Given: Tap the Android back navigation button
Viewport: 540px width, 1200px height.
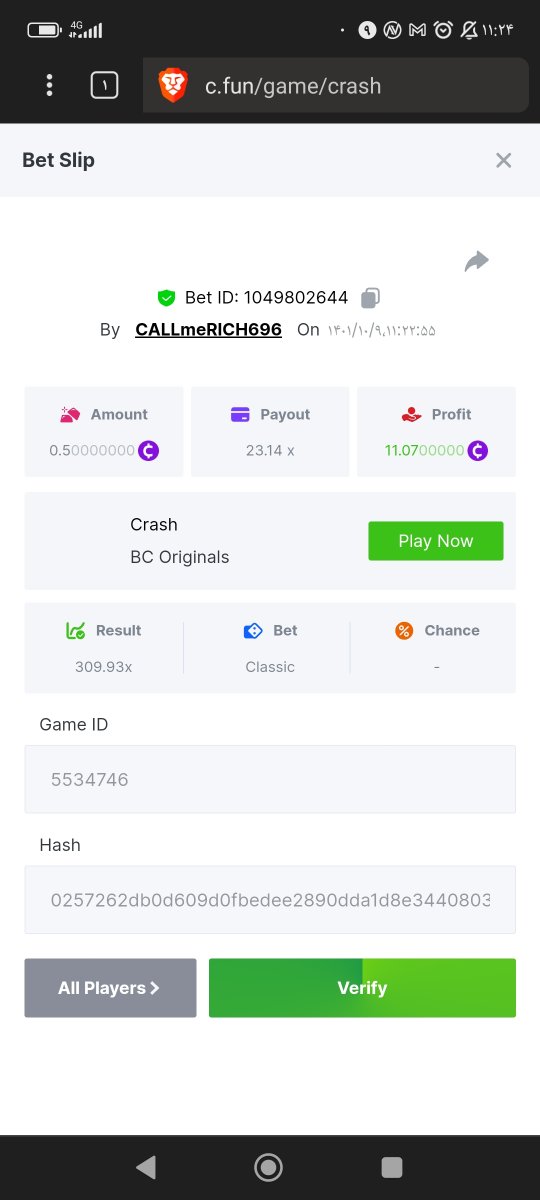Looking at the screenshot, I should (146, 1167).
